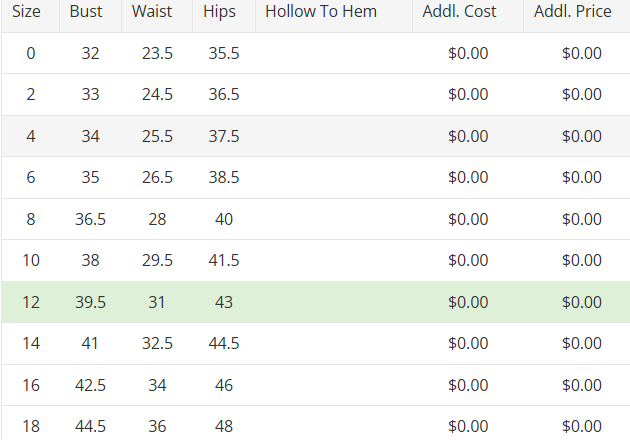Select the highlighted size 12 cell
630x440 pixels.
(x=30, y=302)
